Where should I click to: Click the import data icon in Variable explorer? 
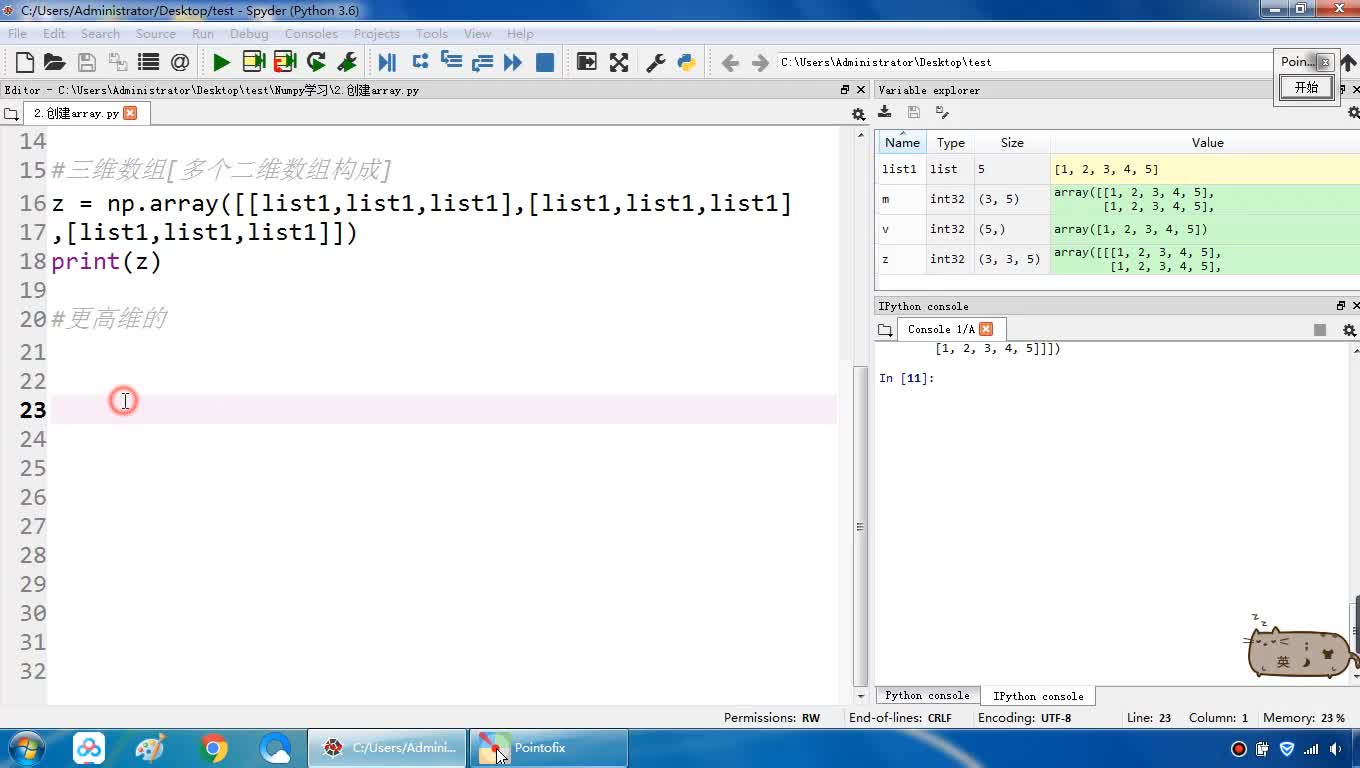point(885,112)
